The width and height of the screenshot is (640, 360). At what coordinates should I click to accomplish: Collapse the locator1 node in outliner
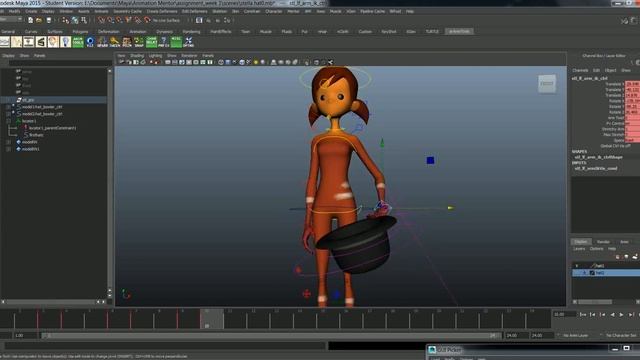point(8,121)
